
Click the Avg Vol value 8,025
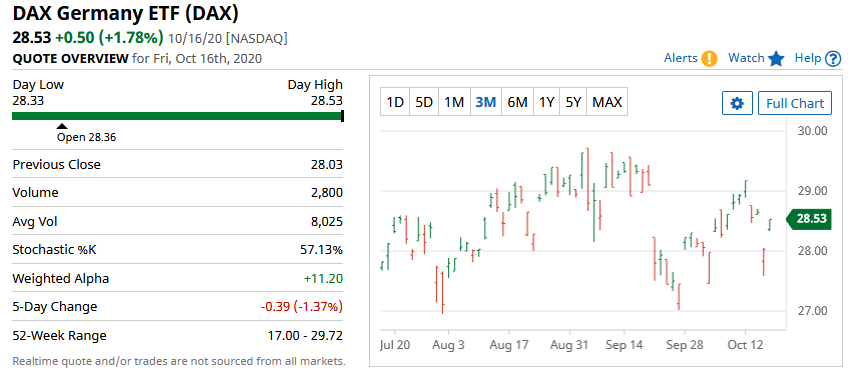pos(326,221)
